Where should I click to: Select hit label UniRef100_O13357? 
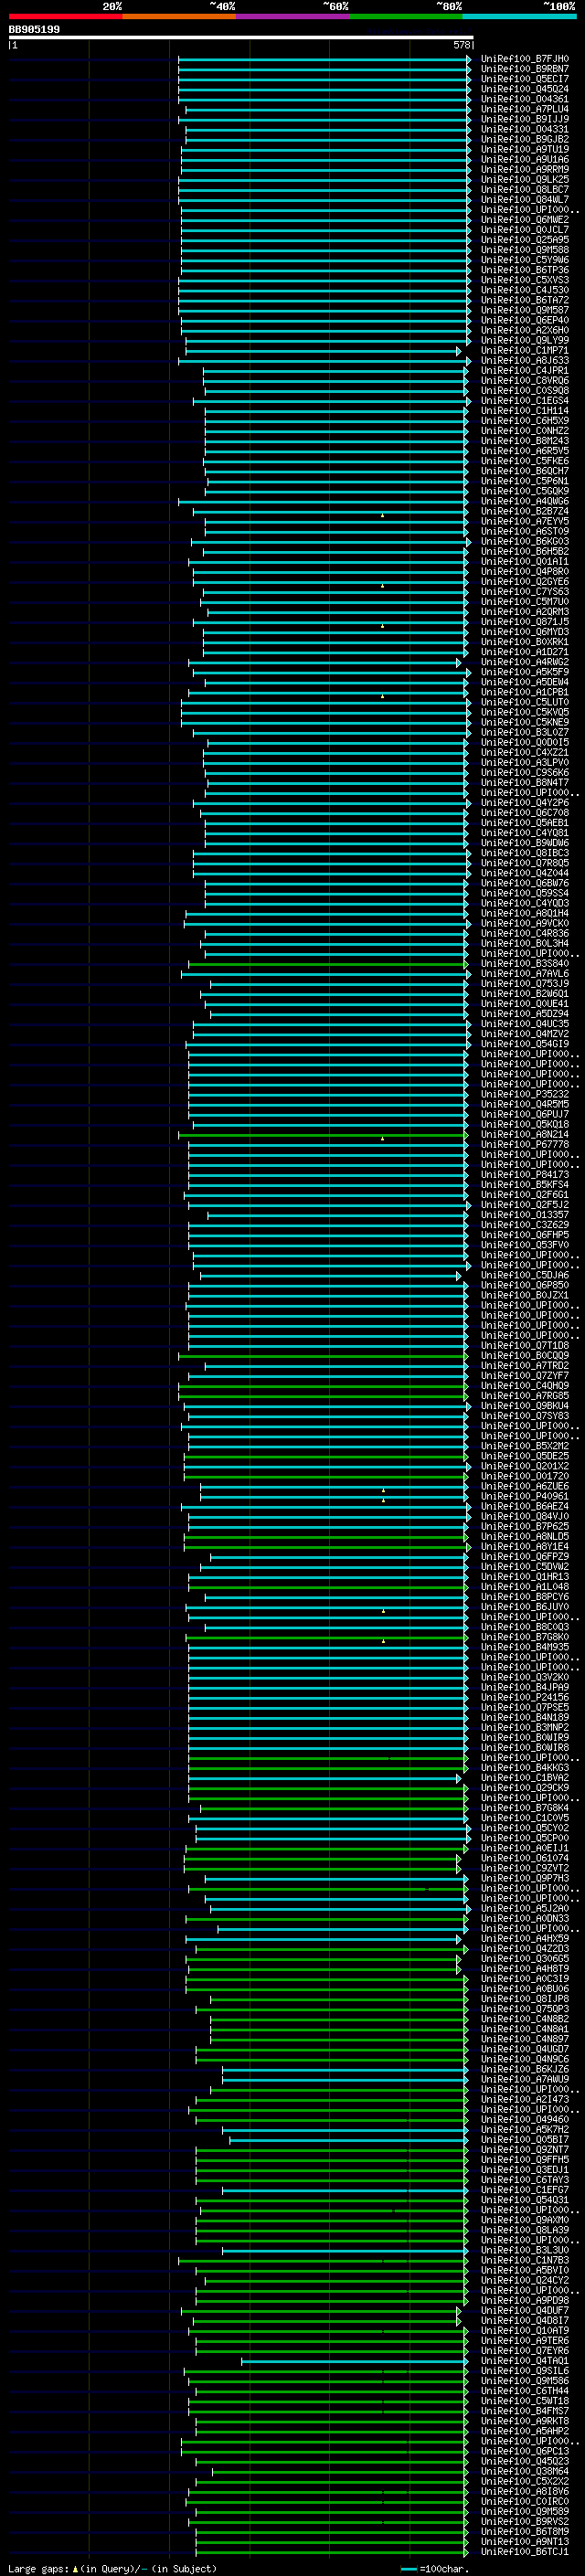coord(525,1214)
